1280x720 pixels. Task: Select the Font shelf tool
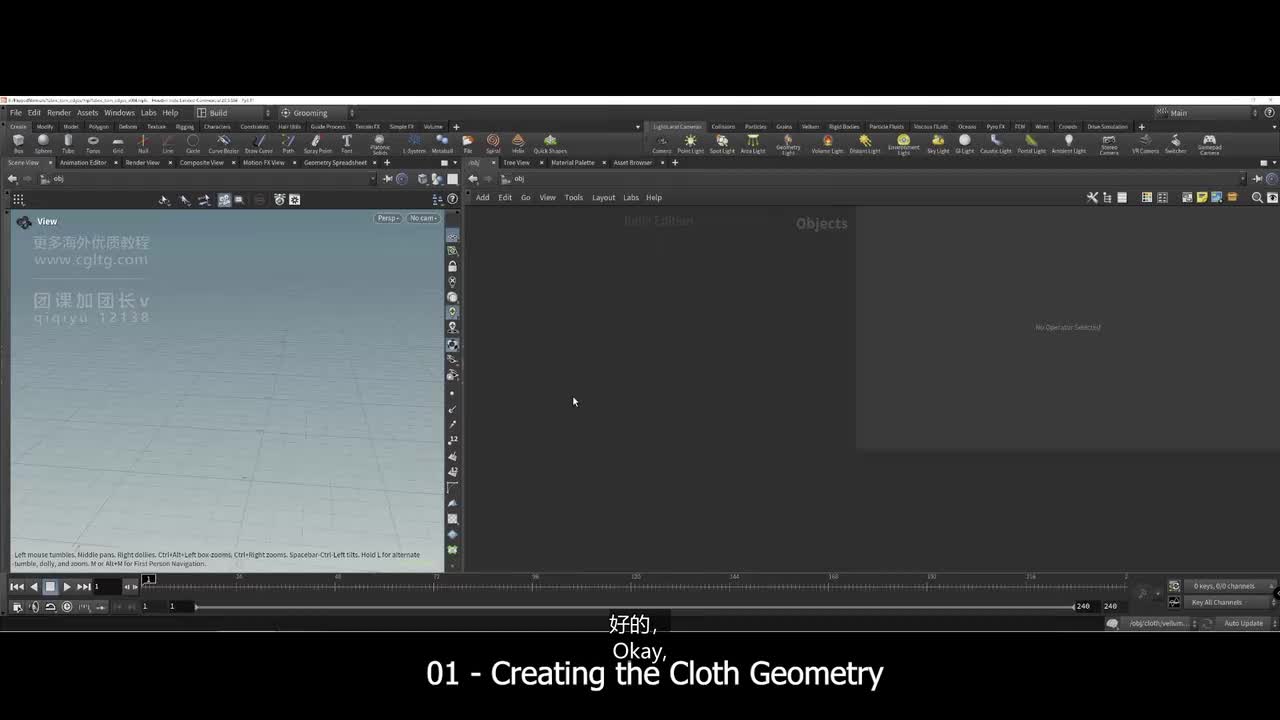coord(347,144)
